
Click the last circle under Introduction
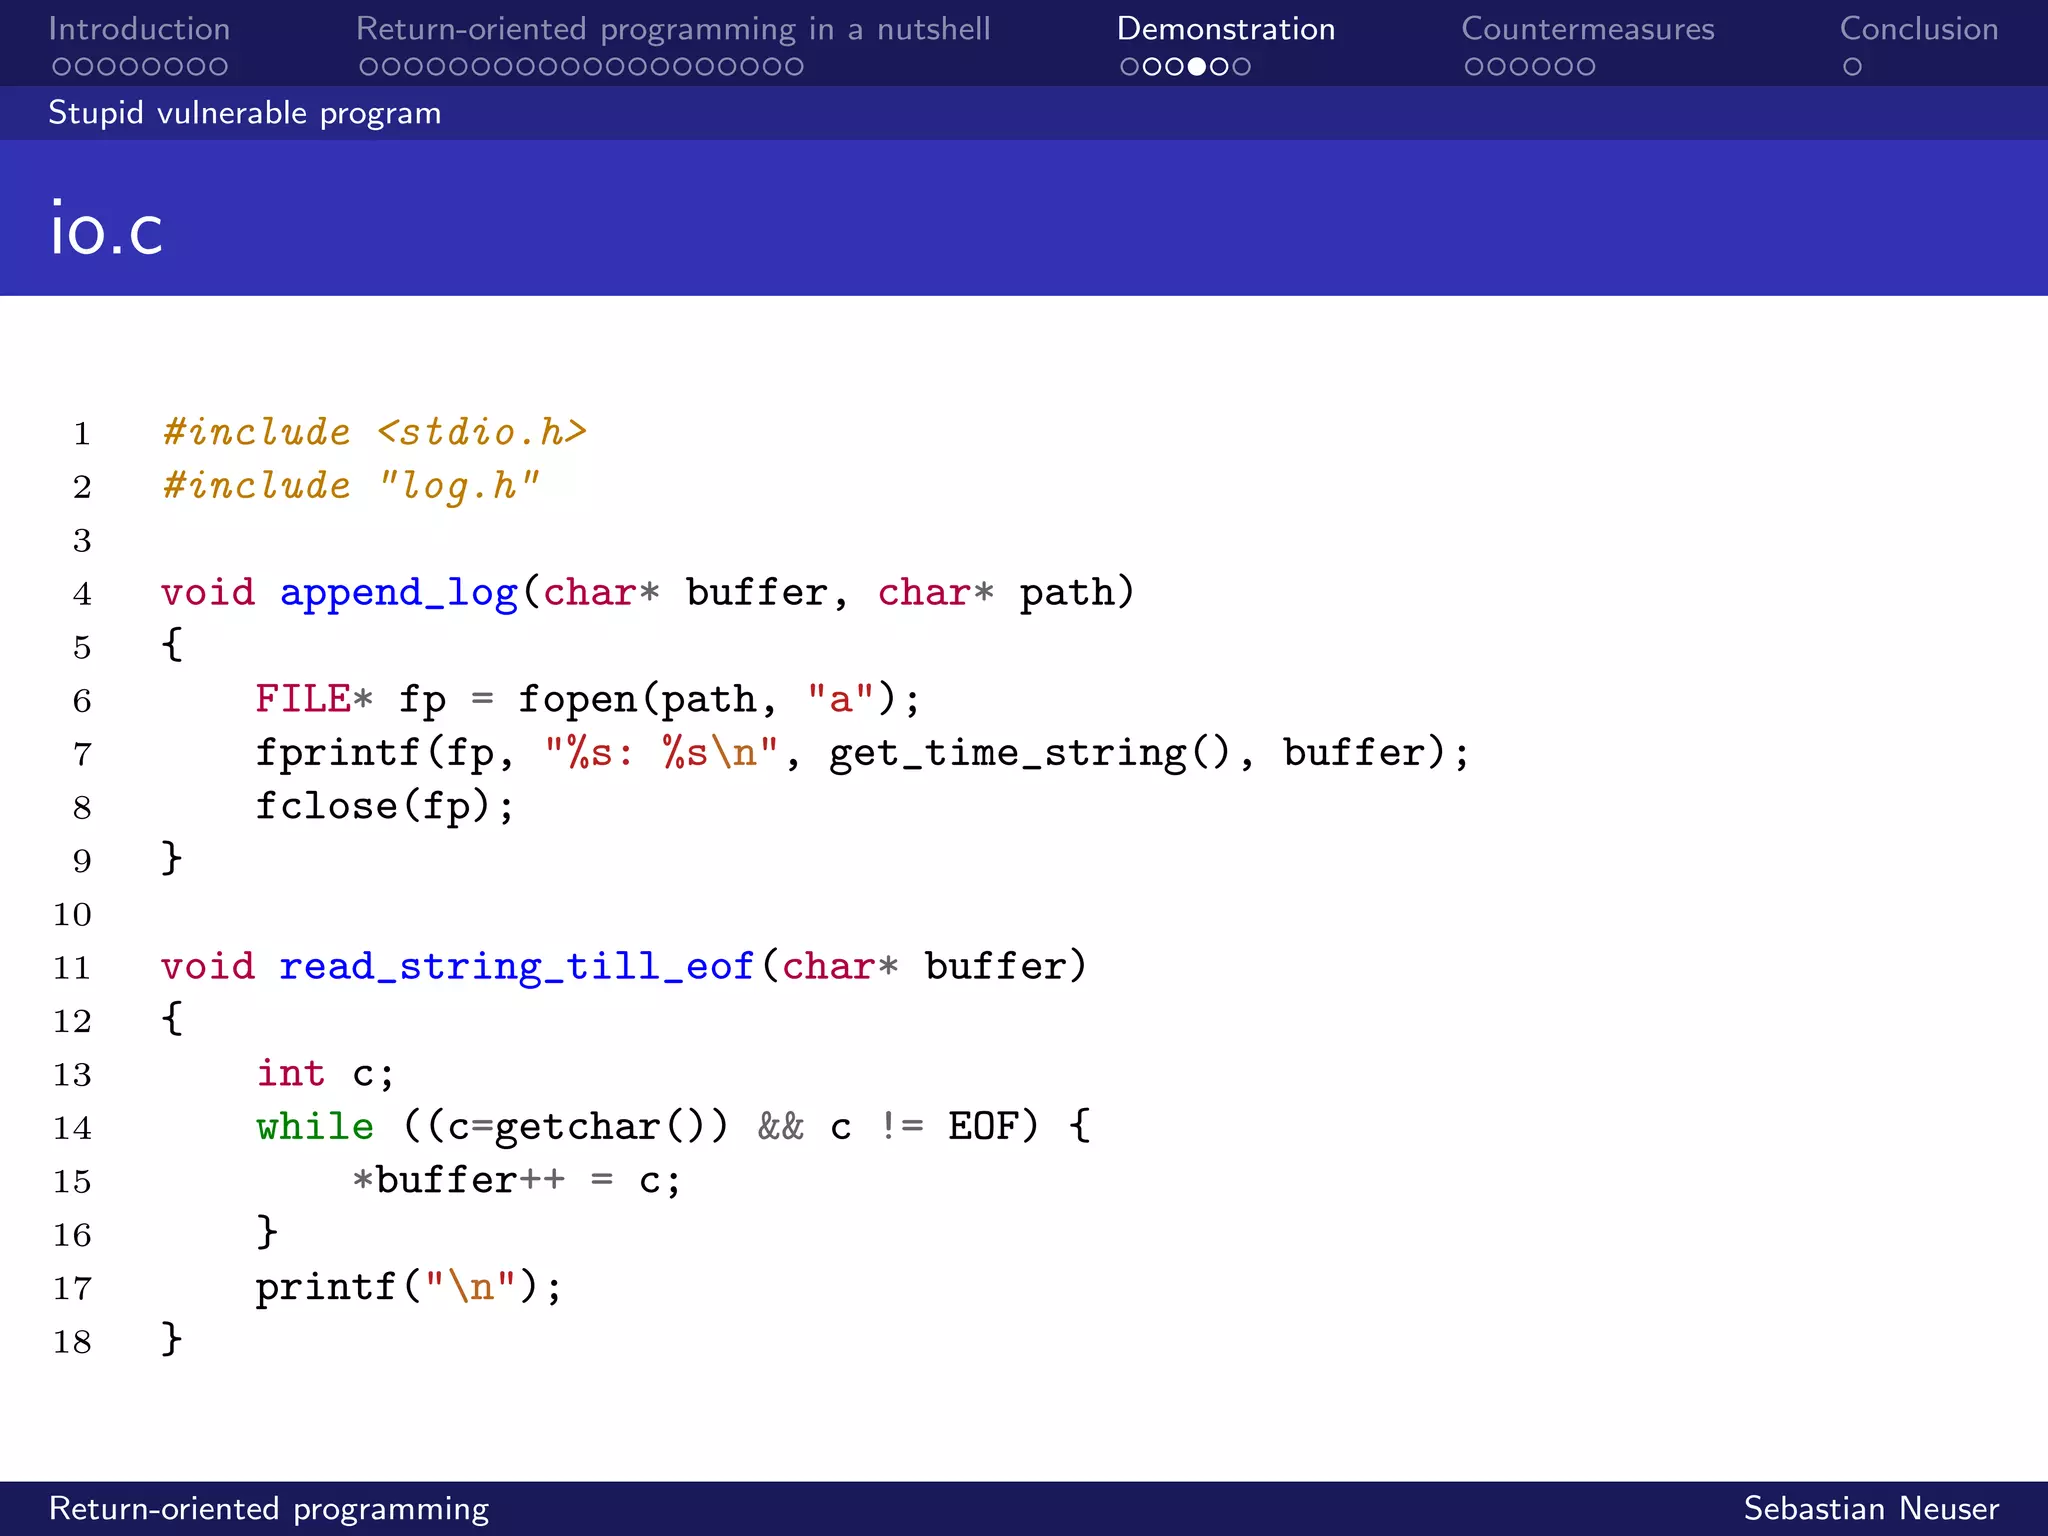[x=218, y=67]
